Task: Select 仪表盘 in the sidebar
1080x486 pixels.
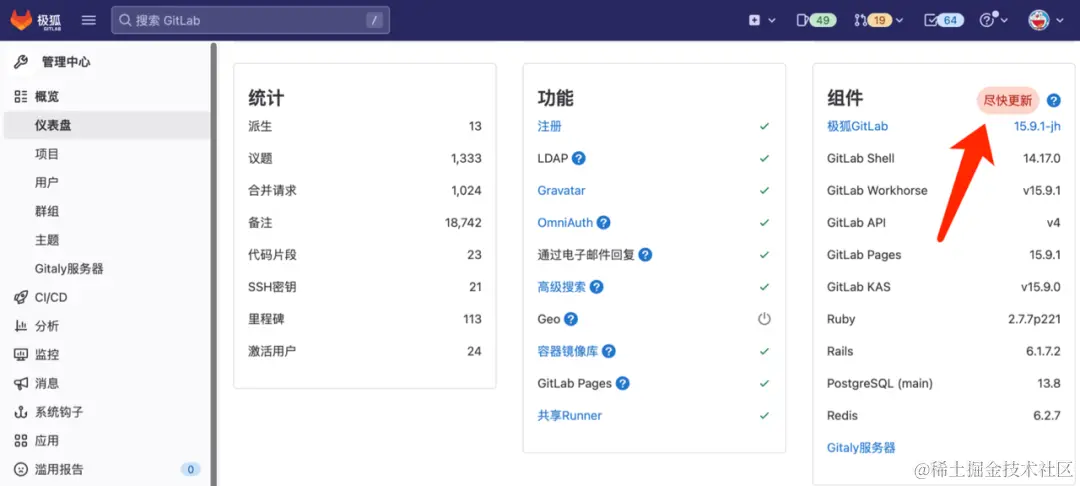Action: click(x=106, y=125)
